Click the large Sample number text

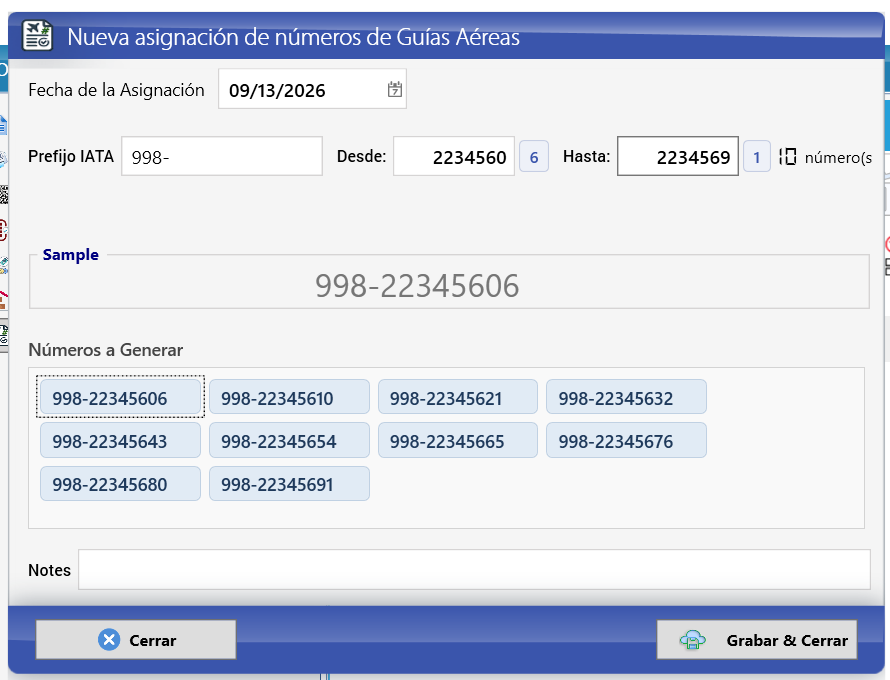tap(417, 286)
